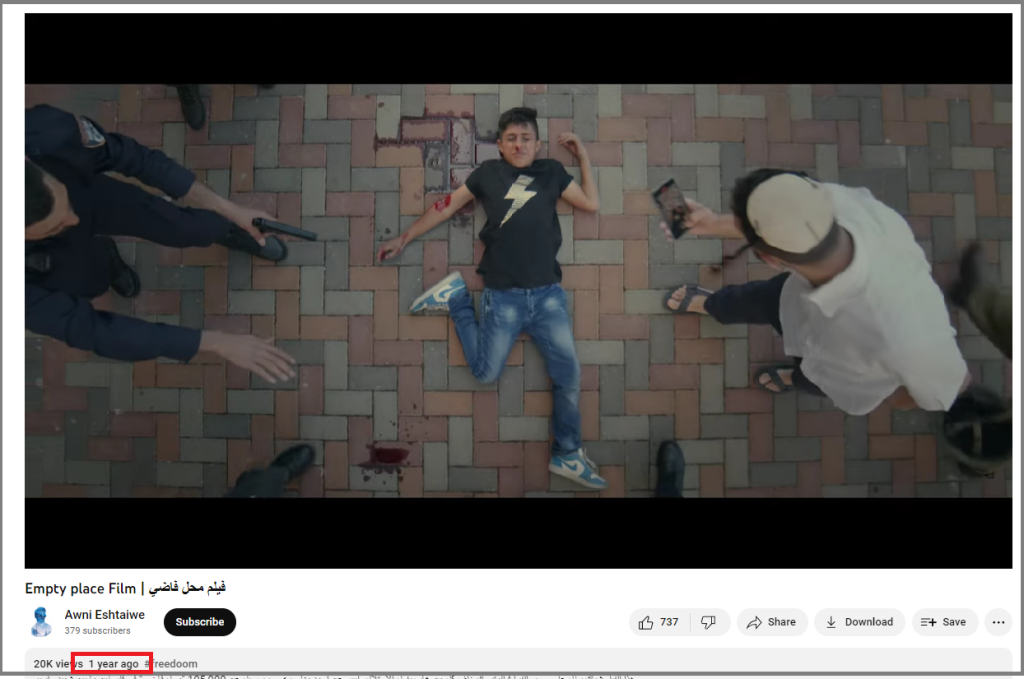Subscribe to Awni Eshtaiwe channel
Screen dimensions: 1024x679
pyautogui.click(x=200, y=622)
